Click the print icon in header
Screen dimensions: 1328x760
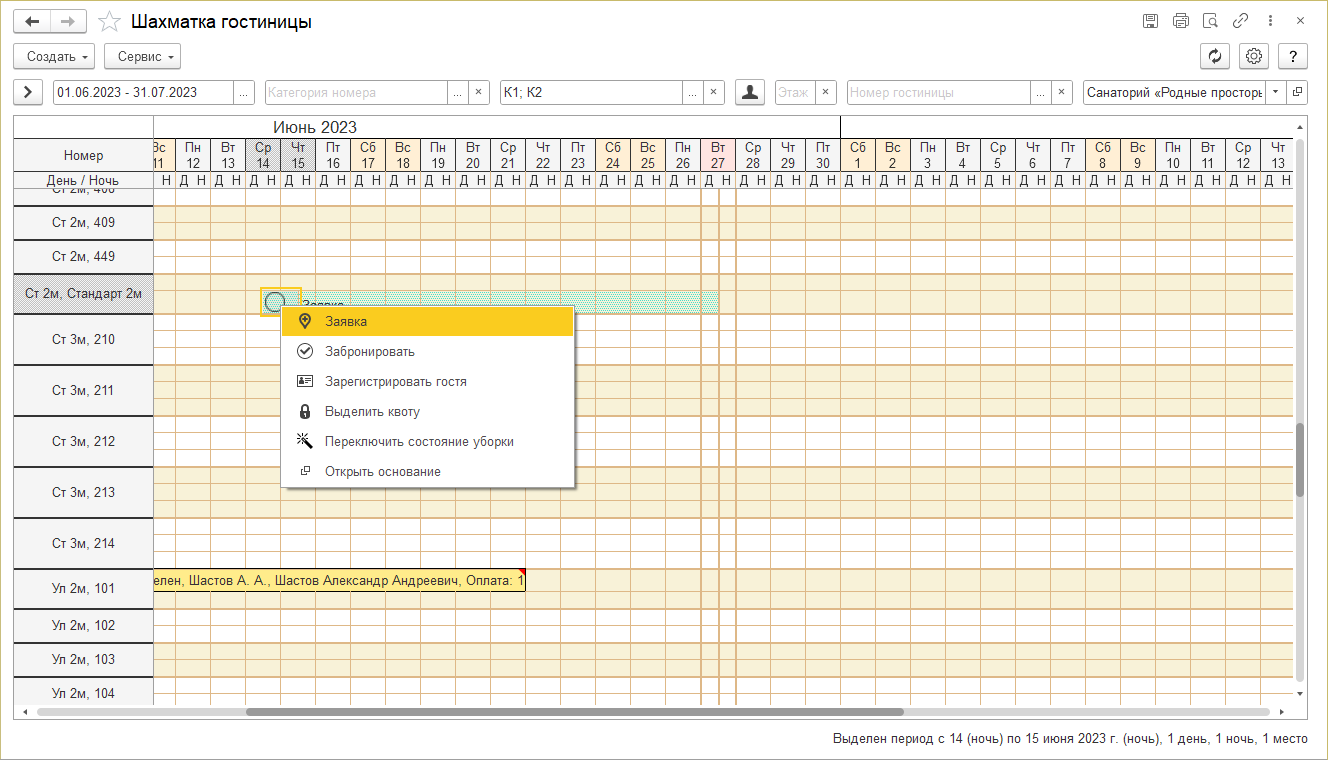click(1181, 21)
